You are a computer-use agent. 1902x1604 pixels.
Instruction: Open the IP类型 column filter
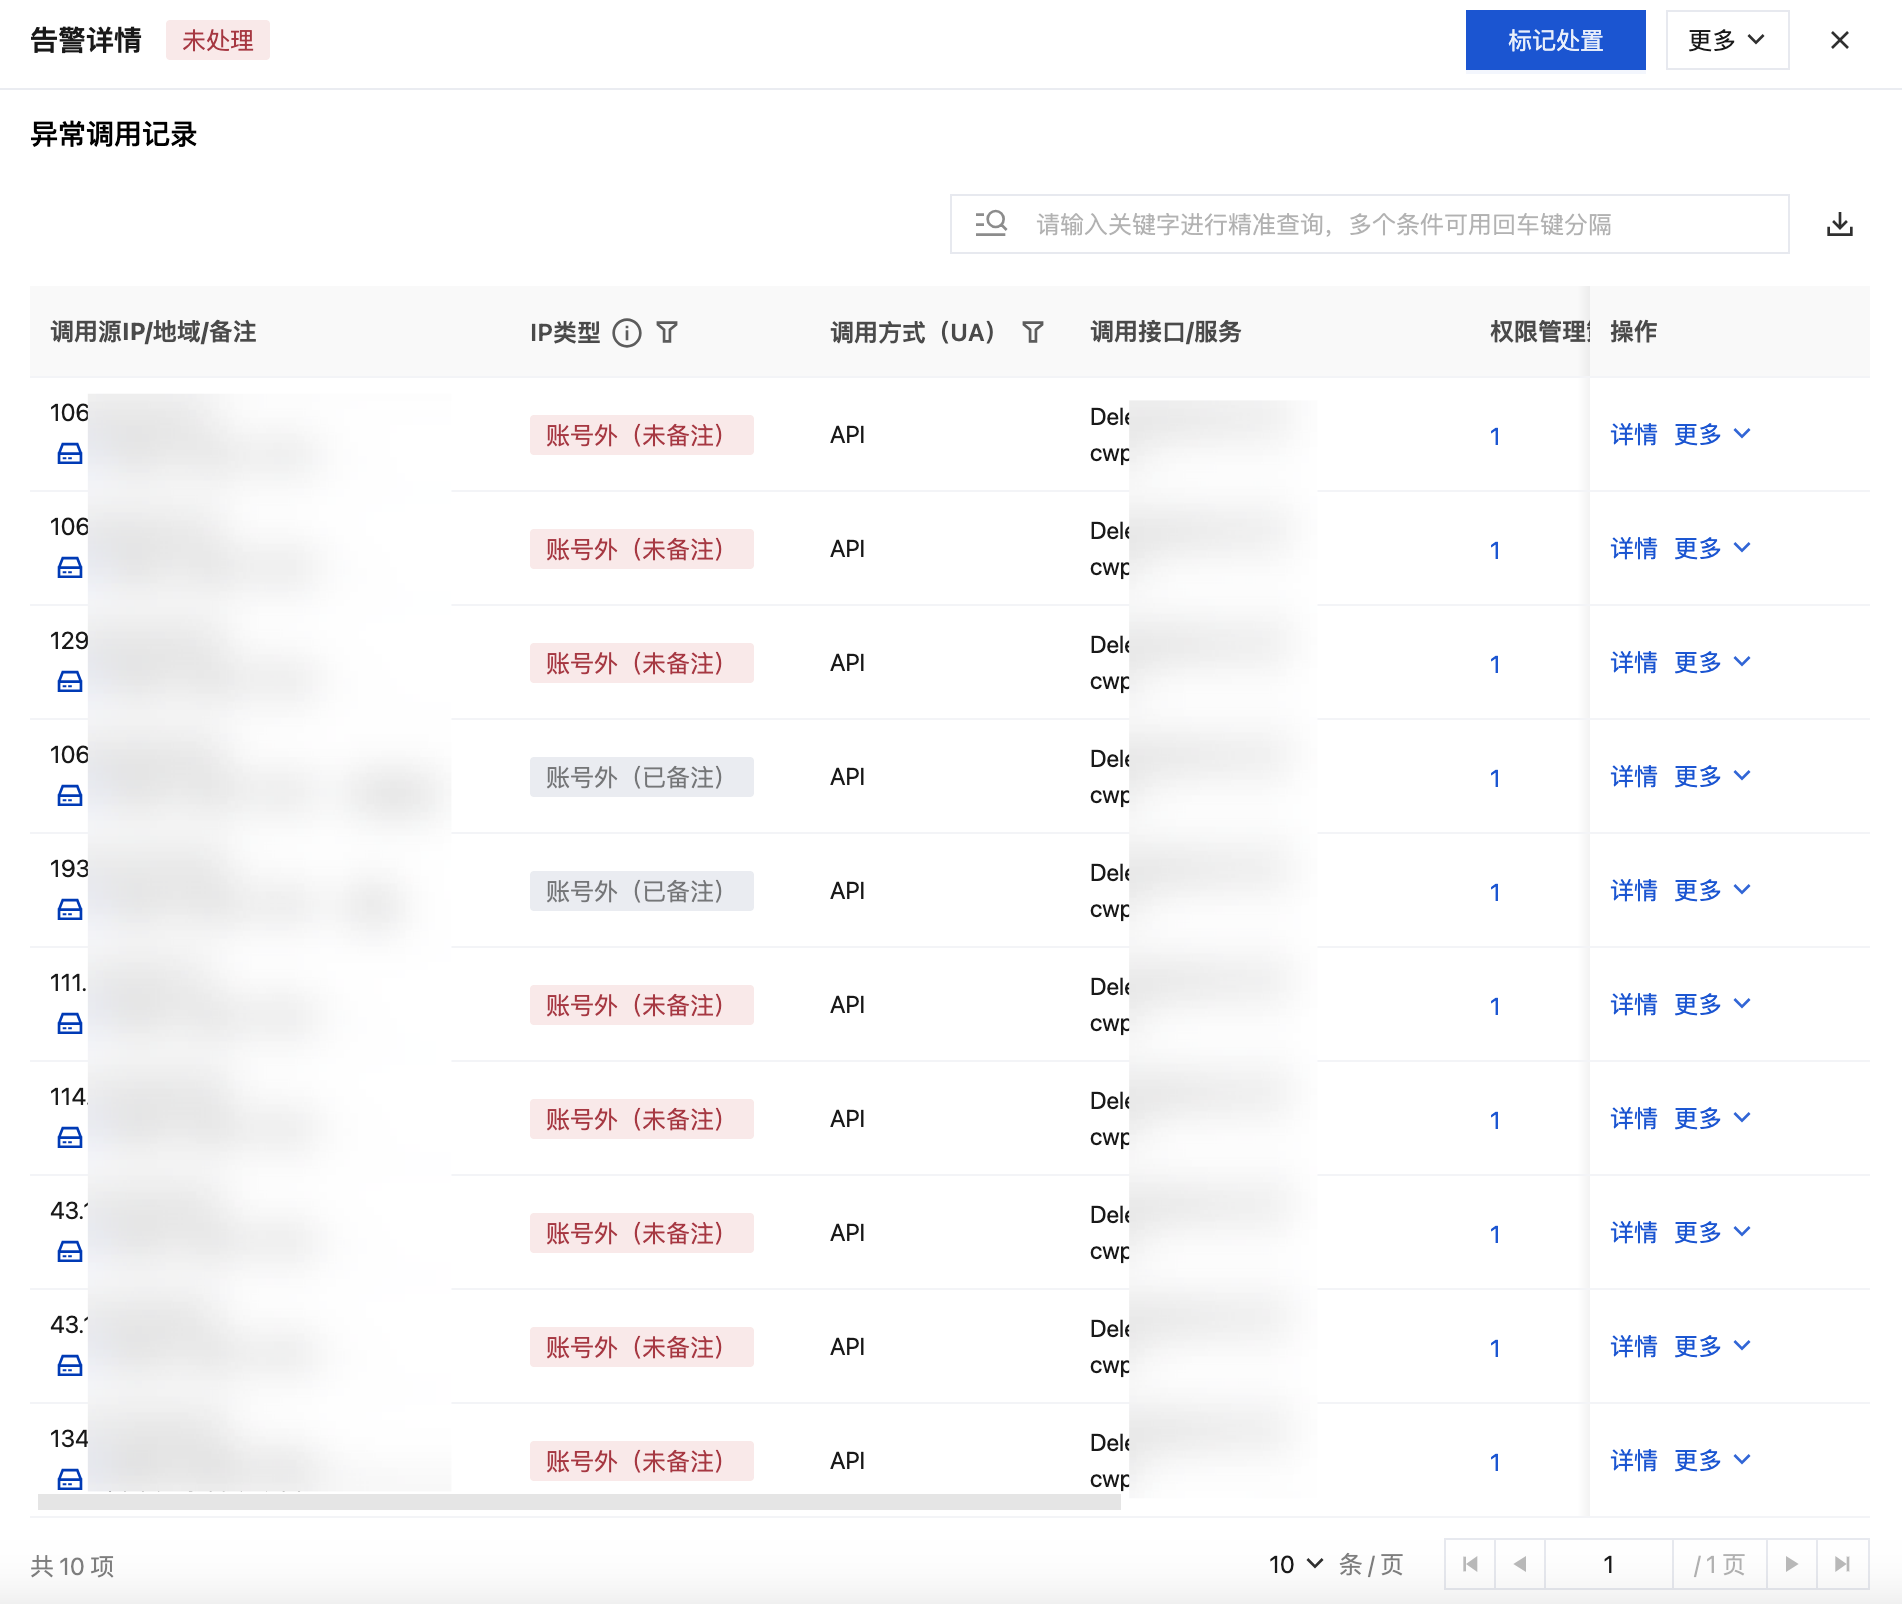[x=667, y=332]
